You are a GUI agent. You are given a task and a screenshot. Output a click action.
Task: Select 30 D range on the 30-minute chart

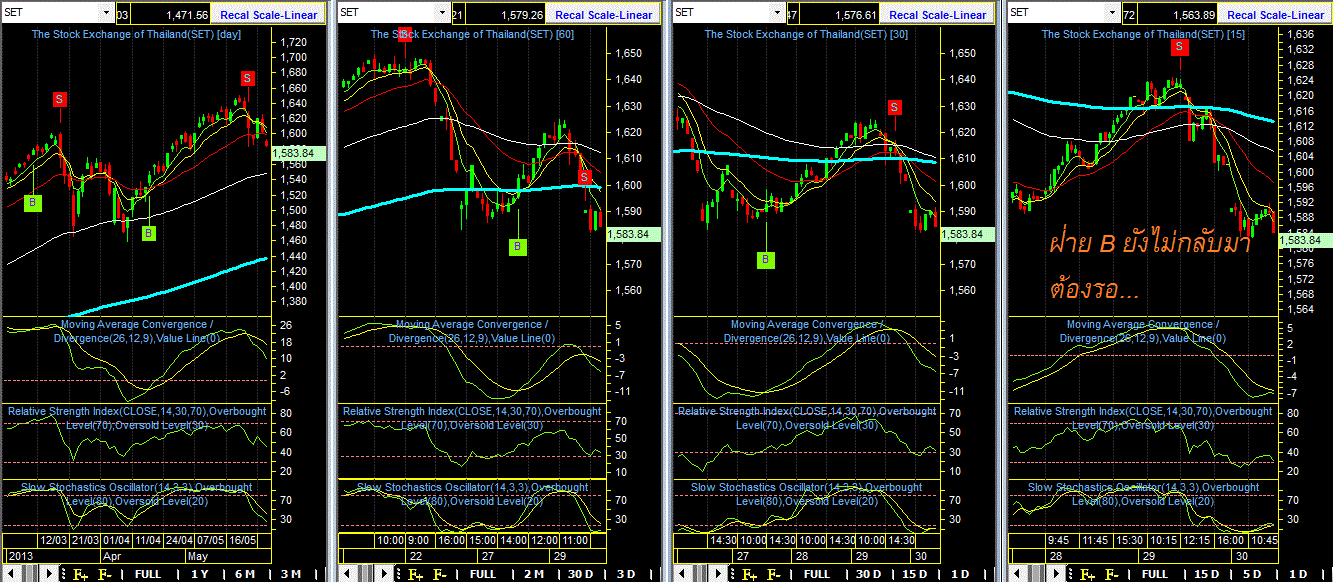click(x=870, y=574)
